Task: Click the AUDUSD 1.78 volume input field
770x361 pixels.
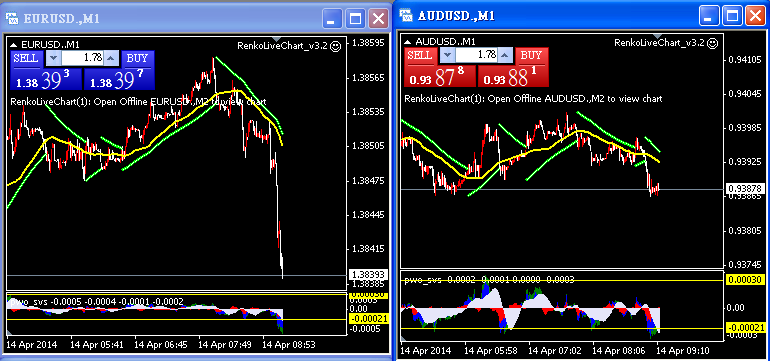Action: point(476,55)
